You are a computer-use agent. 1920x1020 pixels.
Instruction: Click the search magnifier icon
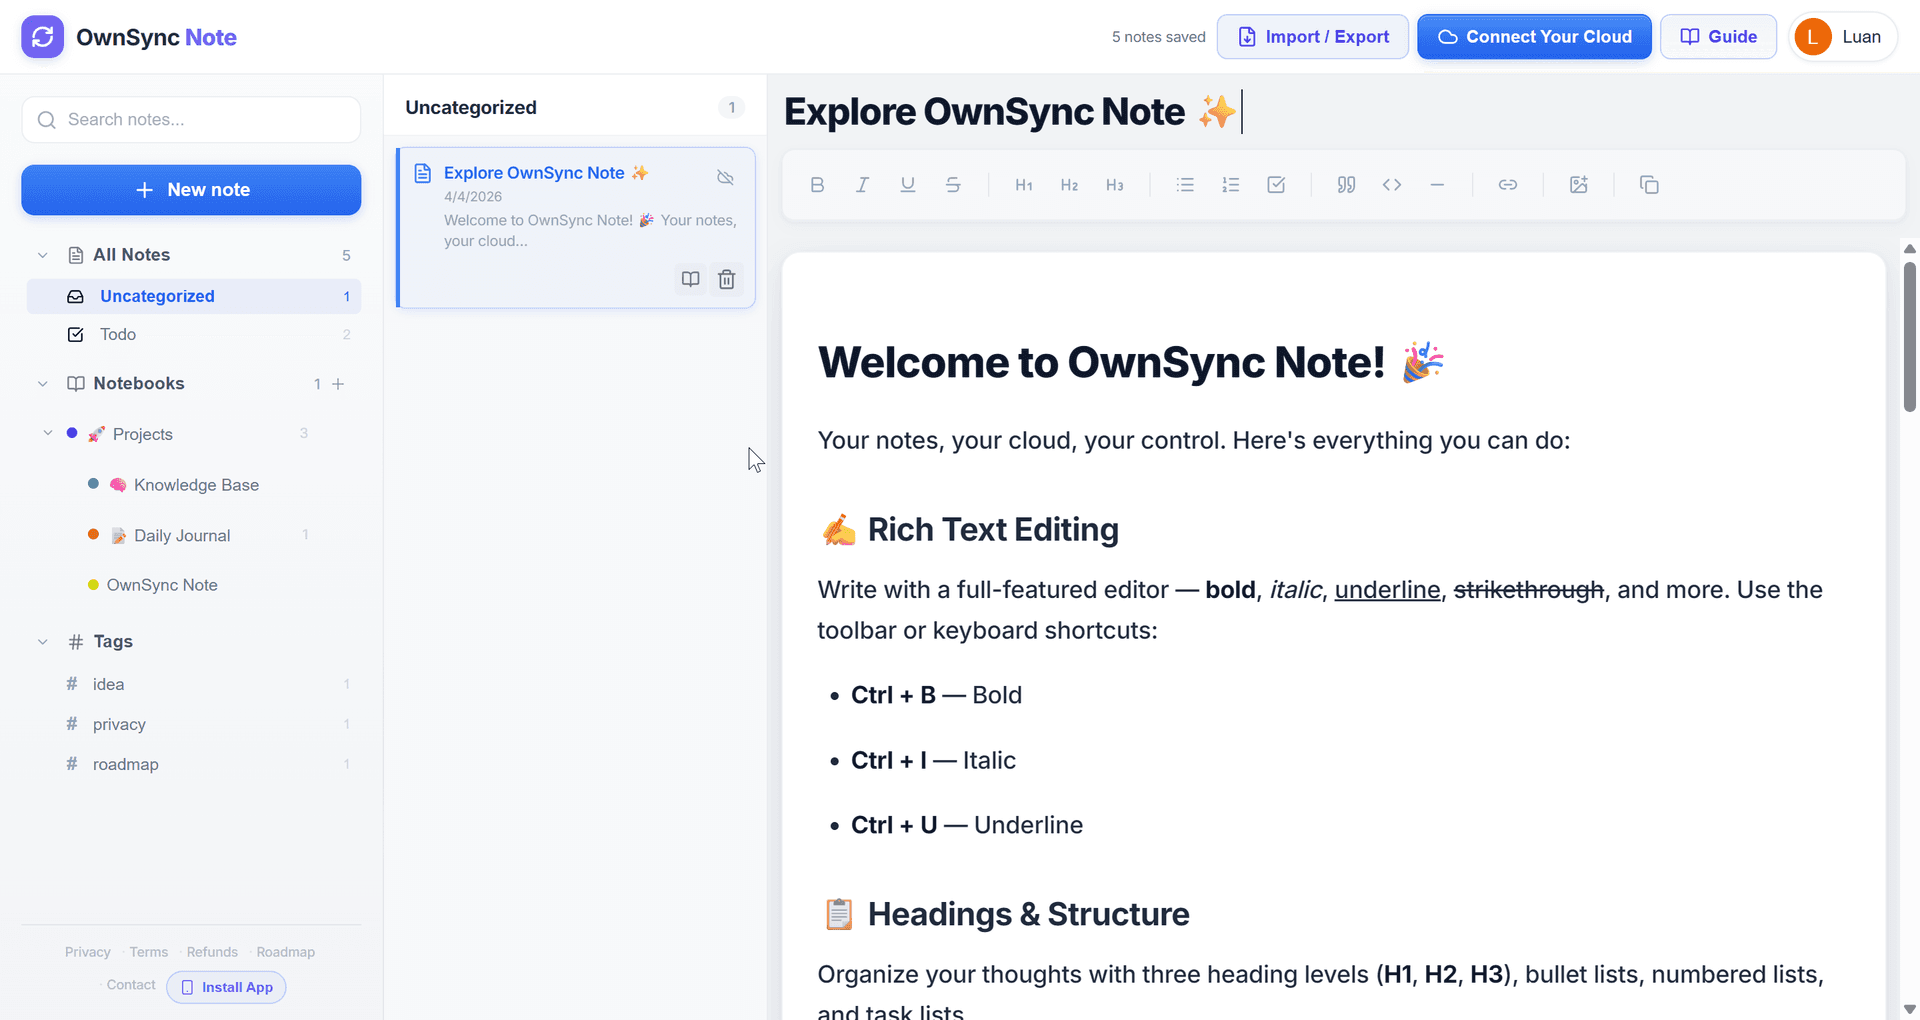[46, 120]
